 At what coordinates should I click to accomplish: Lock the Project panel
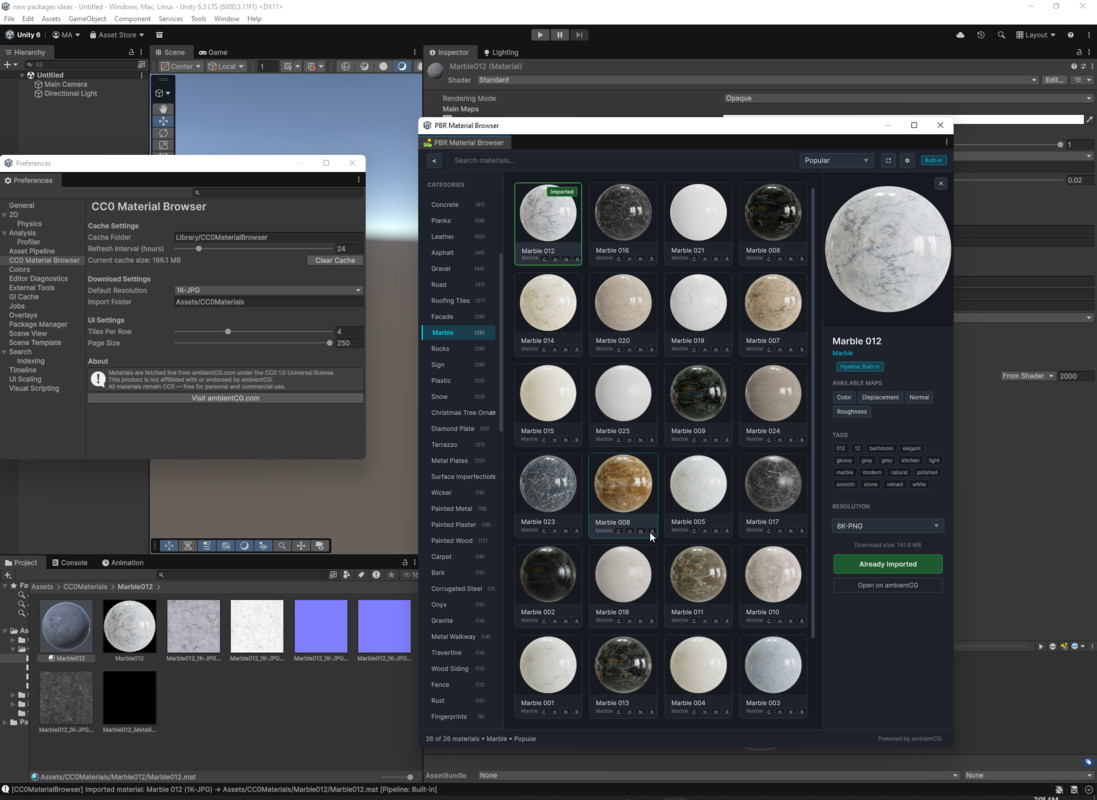click(404, 563)
